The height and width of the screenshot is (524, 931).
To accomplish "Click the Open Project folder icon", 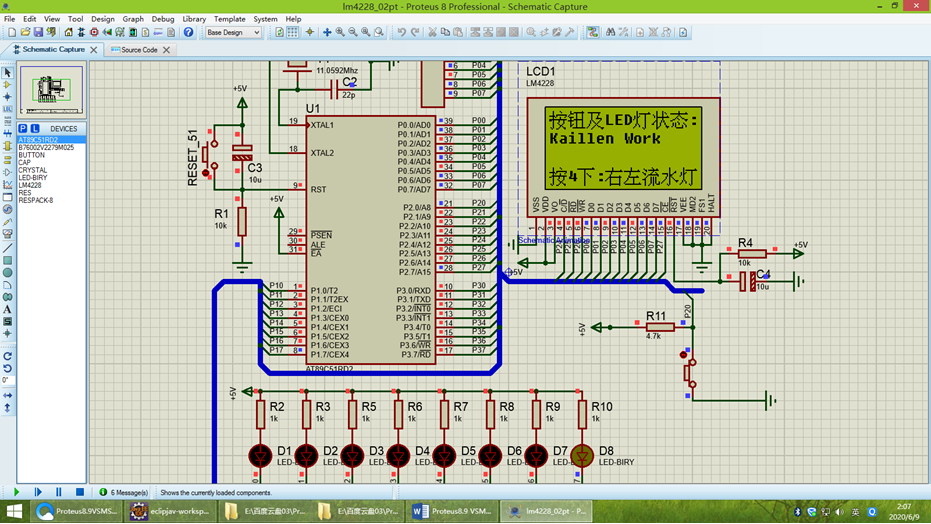I will (x=25, y=33).
